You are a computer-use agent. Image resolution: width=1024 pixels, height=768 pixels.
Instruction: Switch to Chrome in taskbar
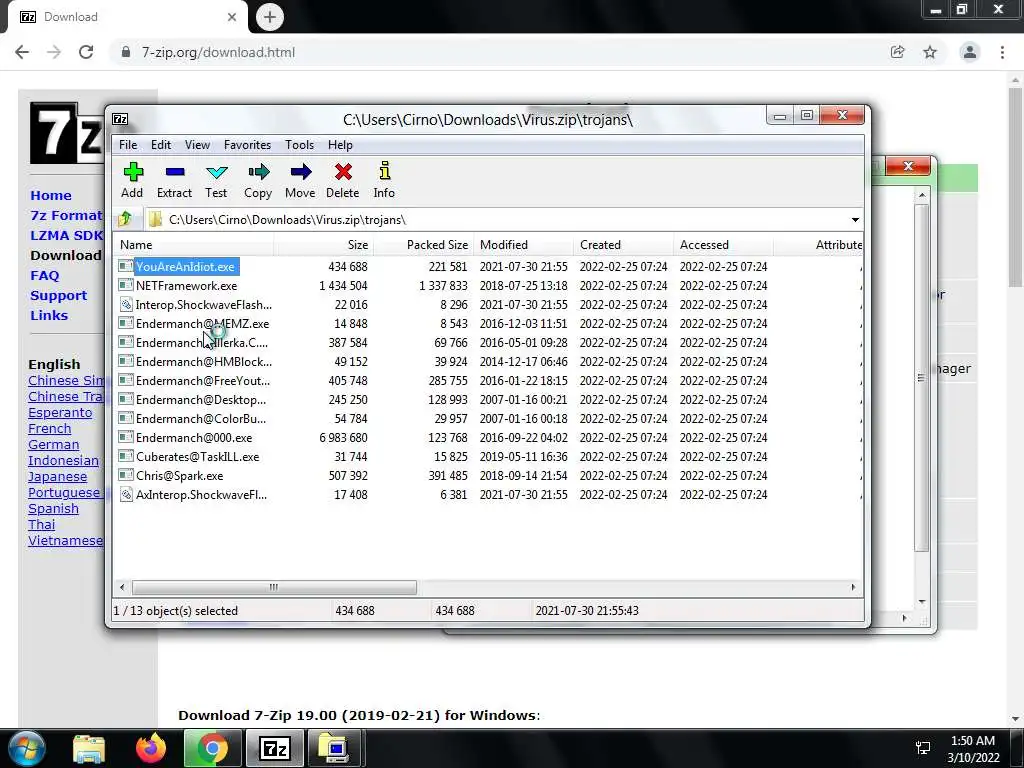click(213, 748)
